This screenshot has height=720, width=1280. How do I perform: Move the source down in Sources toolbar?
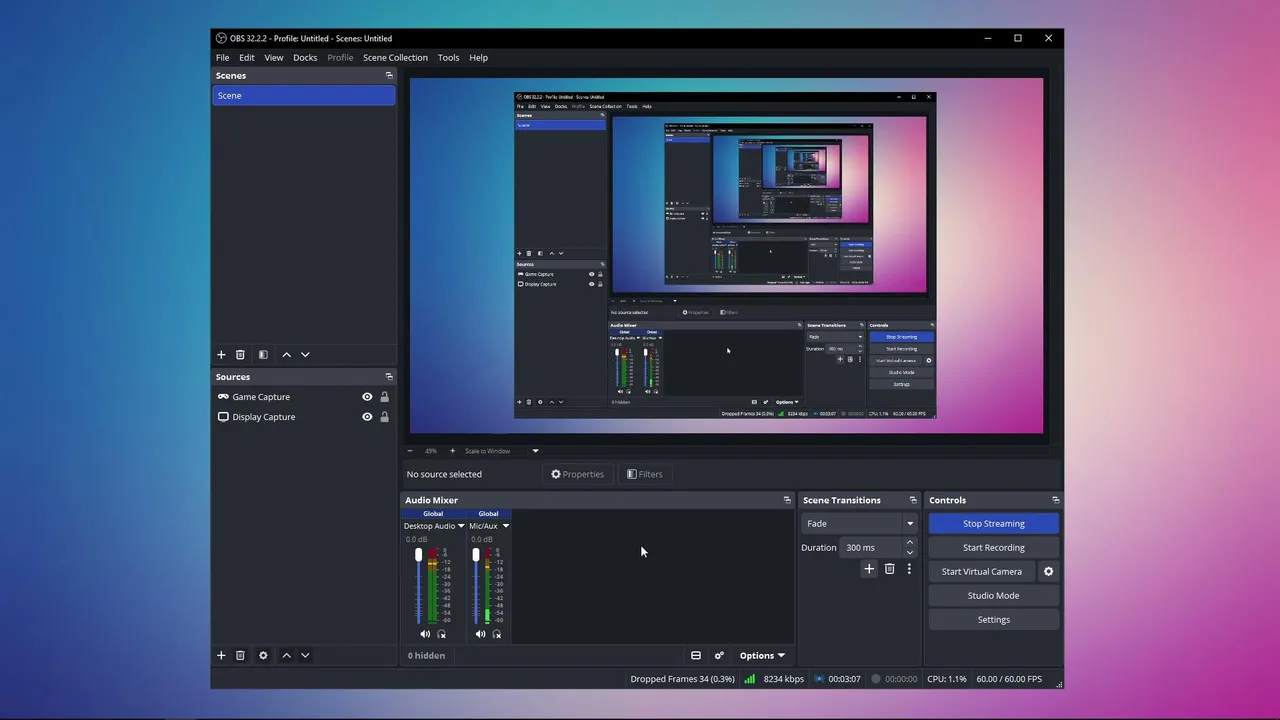[305, 655]
